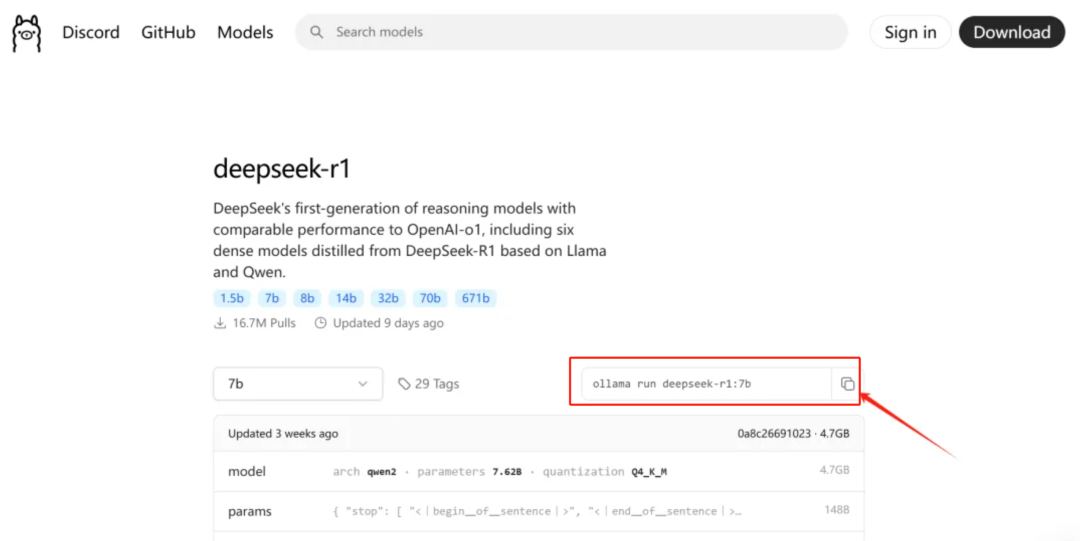Image resolution: width=1080 pixels, height=541 pixels.
Task: Click the Updated 3 weeks ago text
Action: click(283, 433)
